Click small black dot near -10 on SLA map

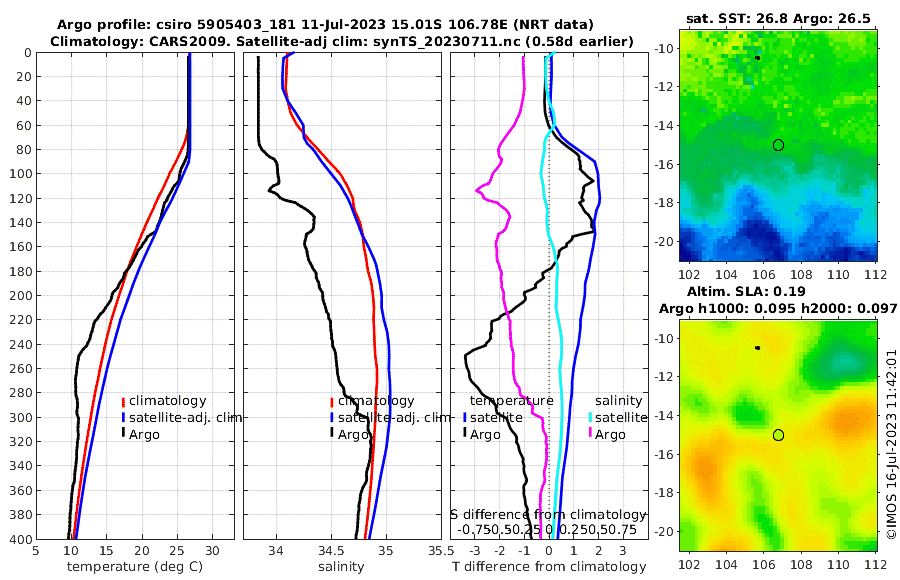(758, 348)
